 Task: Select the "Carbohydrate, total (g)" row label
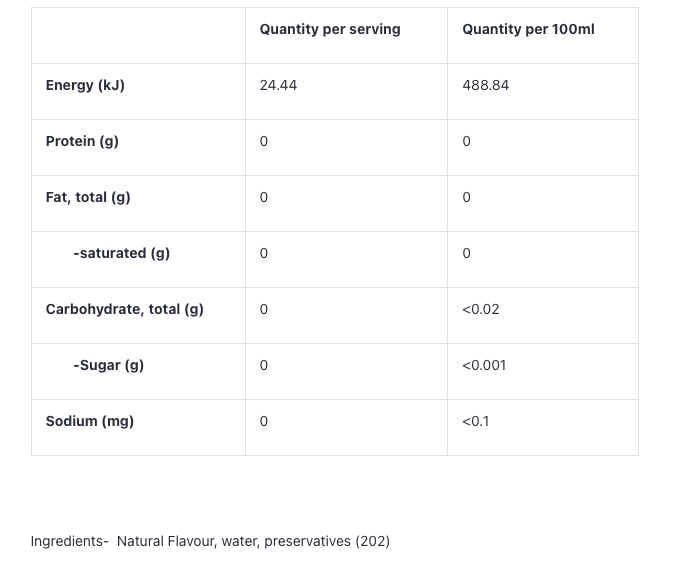[124, 309]
